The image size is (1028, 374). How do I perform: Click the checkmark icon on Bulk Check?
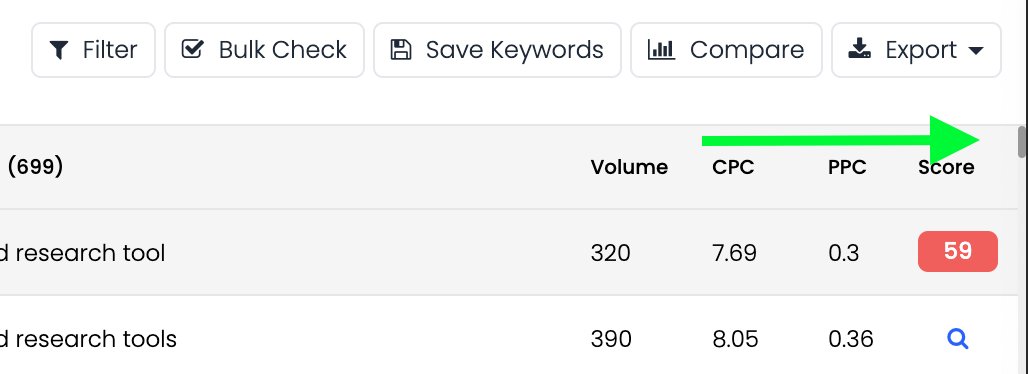tap(192, 49)
